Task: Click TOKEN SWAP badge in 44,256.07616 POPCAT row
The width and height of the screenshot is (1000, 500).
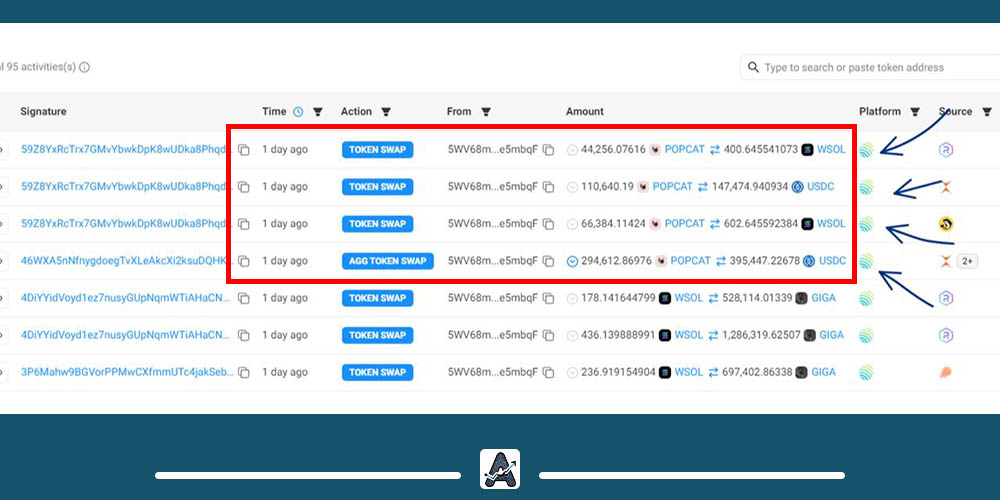Action: tap(378, 150)
